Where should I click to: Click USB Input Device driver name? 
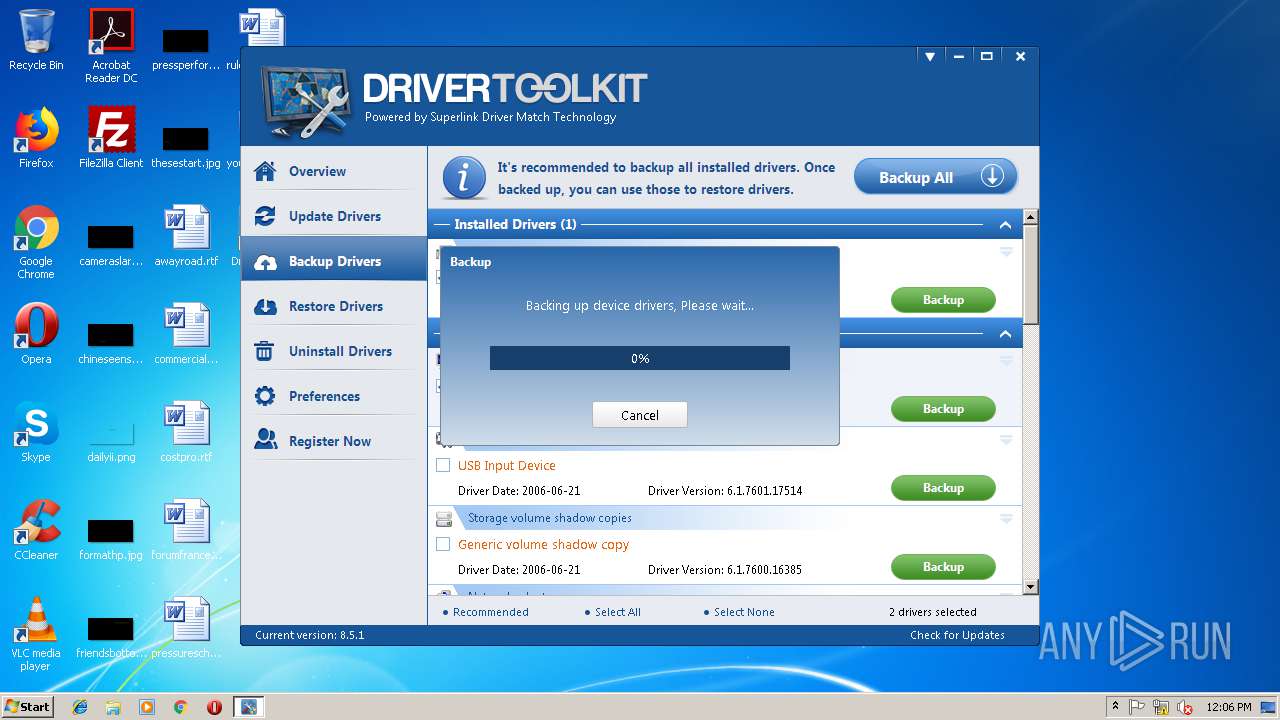[x=506, y=465]
